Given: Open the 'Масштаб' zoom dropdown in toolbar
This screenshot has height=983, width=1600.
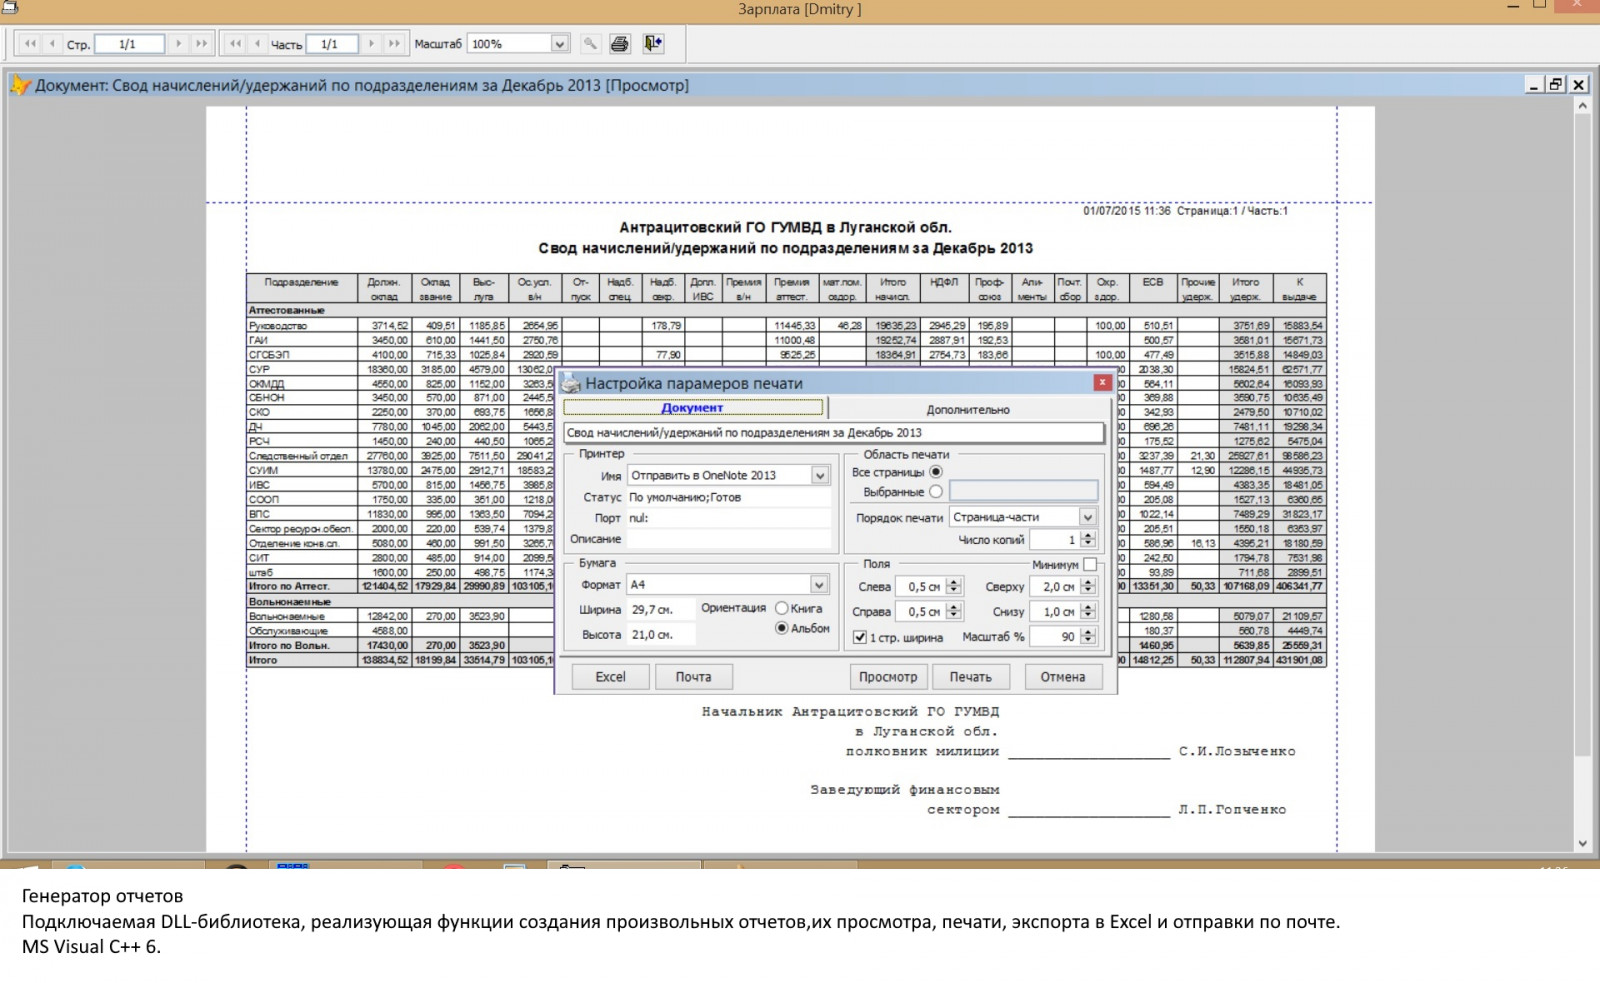Looking at the screenshot, I should [x=560, y=44].
